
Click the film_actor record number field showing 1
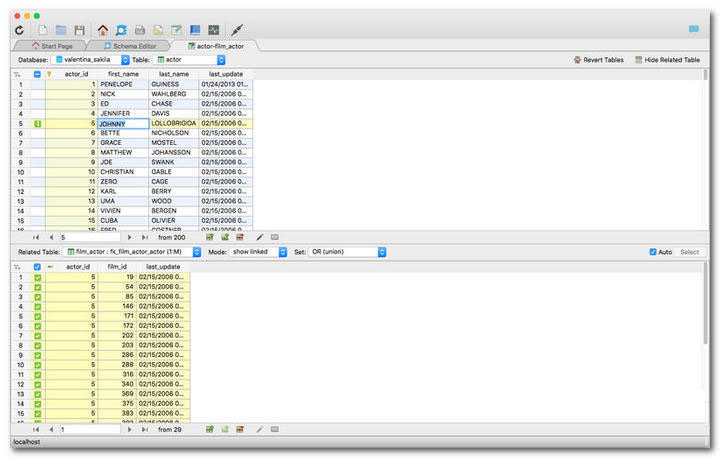90,429
